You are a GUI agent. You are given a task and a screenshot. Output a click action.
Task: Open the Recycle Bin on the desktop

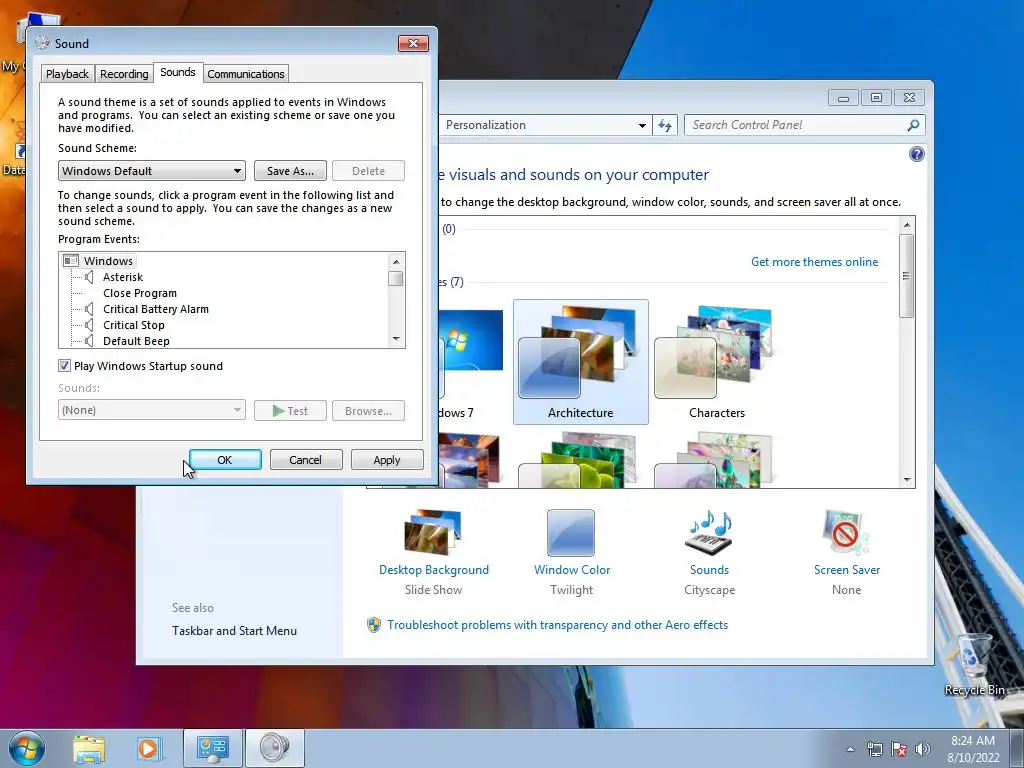974,665
